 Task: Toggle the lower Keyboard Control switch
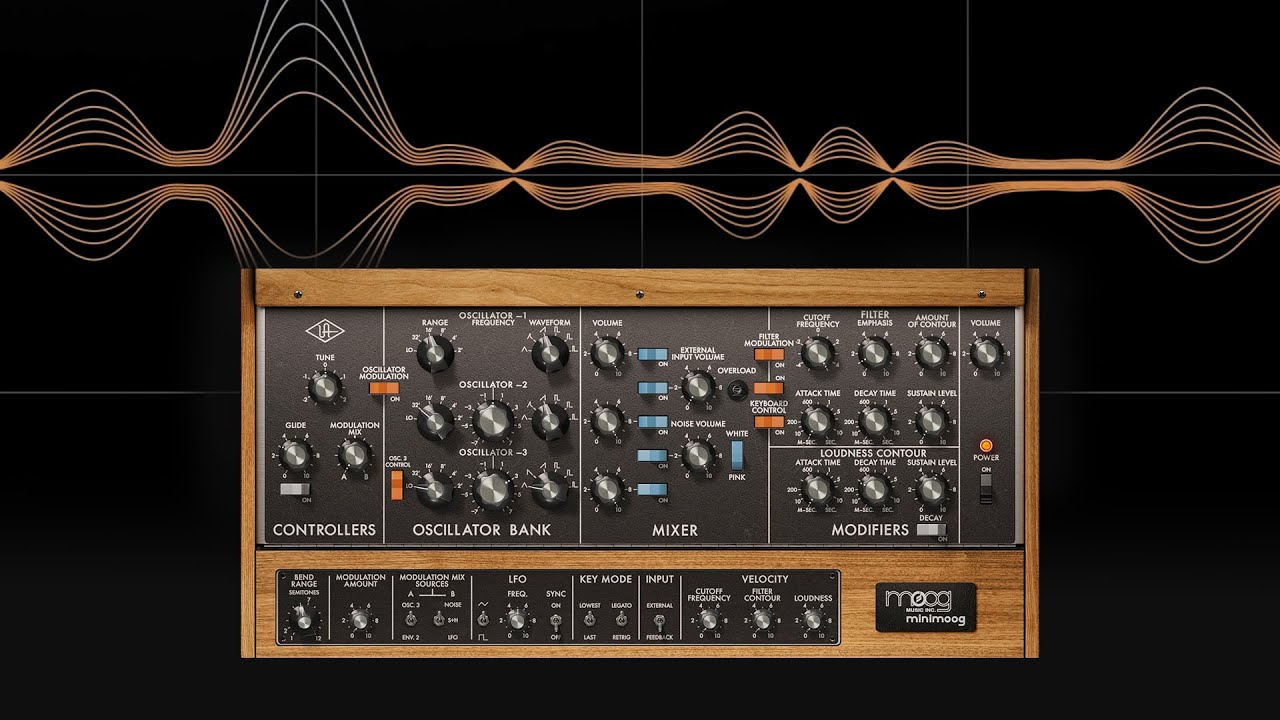[x=769, y=422]
